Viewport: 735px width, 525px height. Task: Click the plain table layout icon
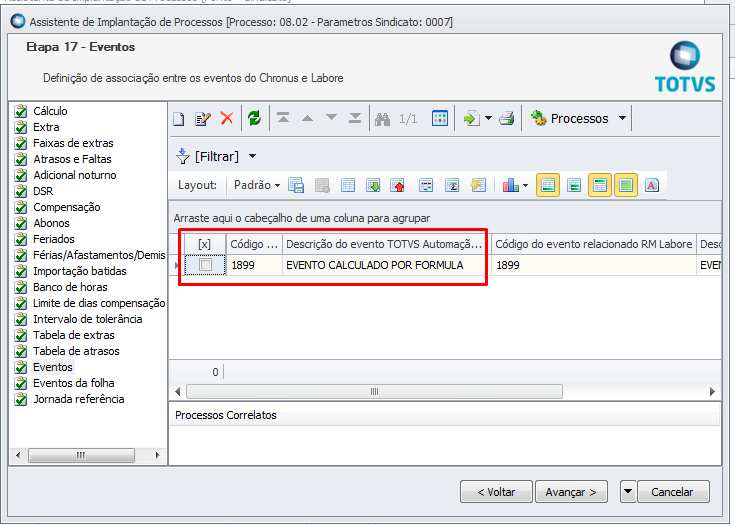(348, 186)
